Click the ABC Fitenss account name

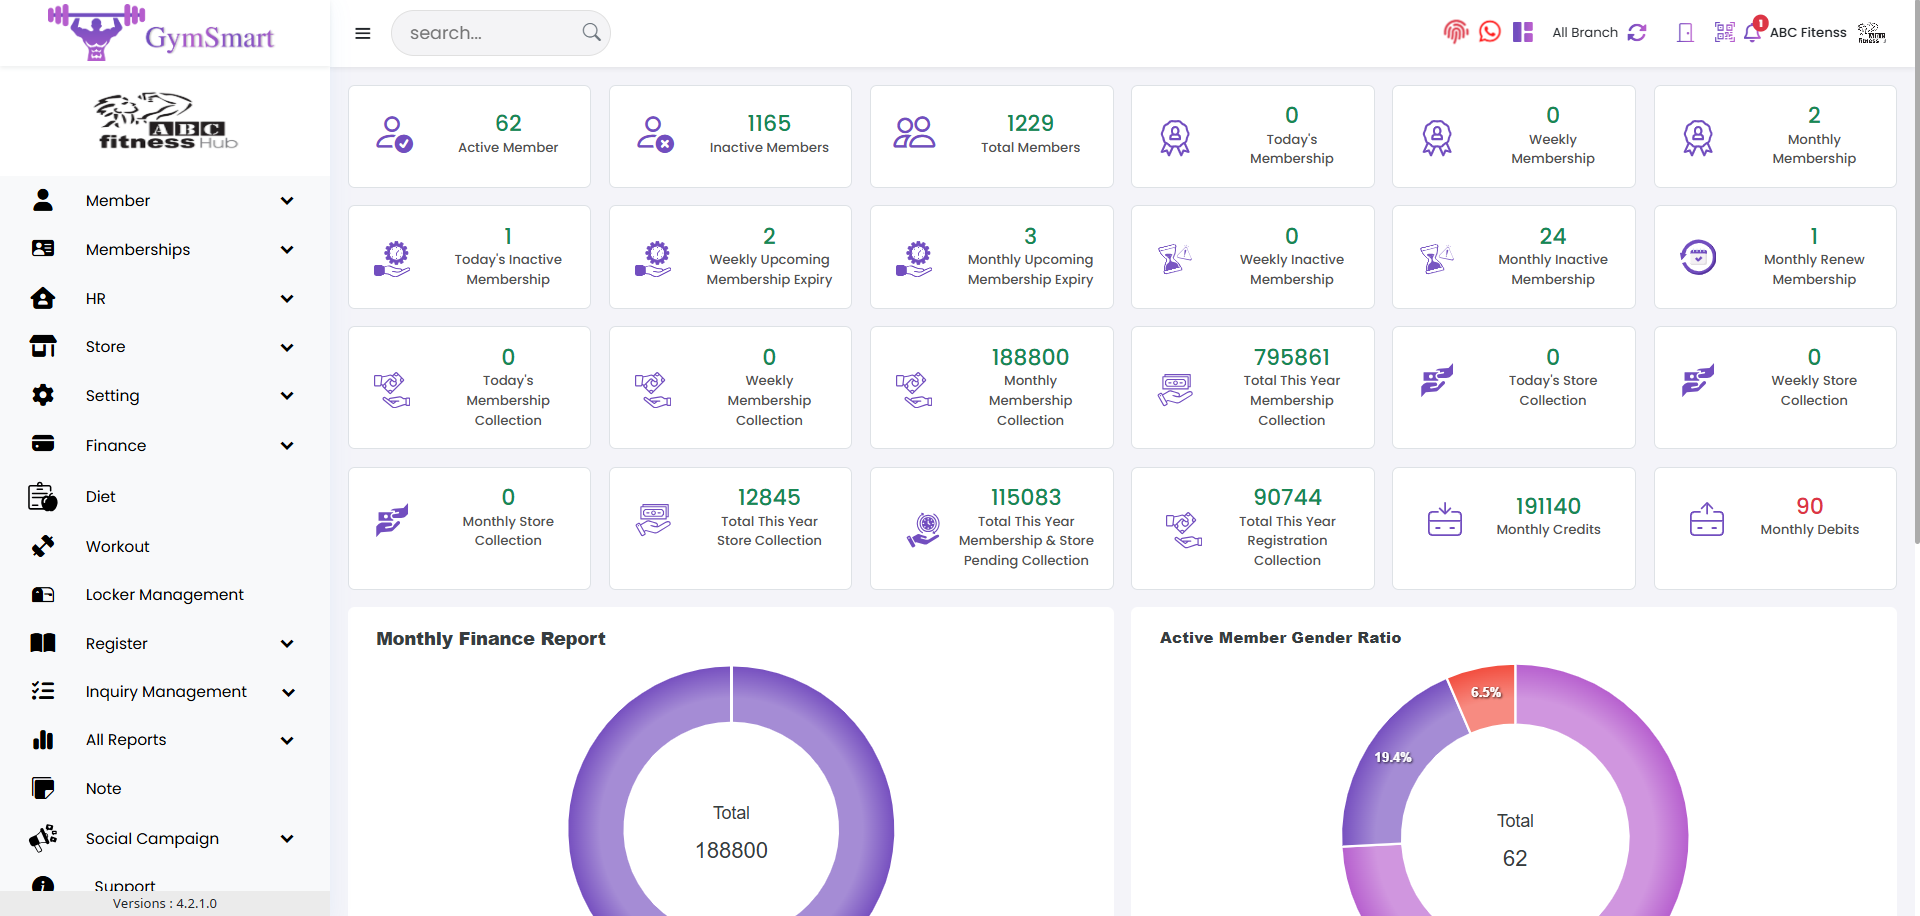(1808, 32)
